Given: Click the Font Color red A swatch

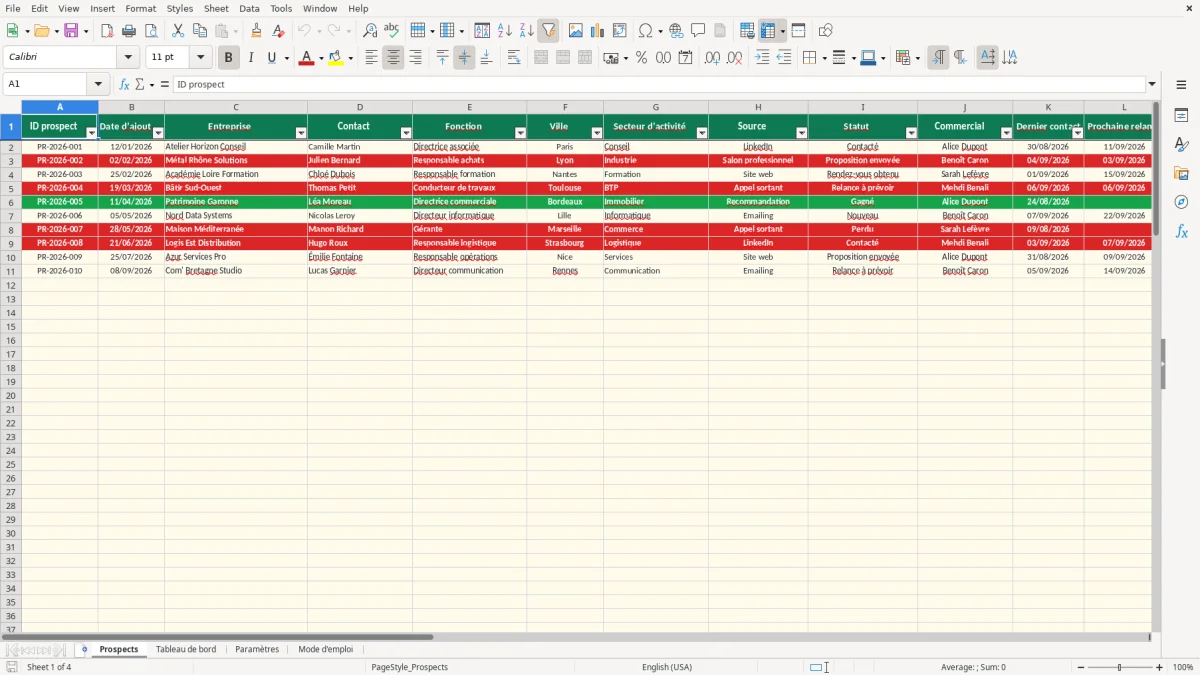Looking at the screenshot, I should 306,58.
